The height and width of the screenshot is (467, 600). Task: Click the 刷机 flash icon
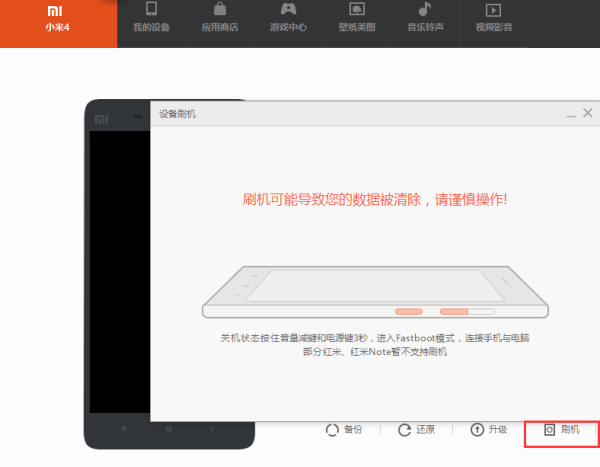[x=549, y=430]
